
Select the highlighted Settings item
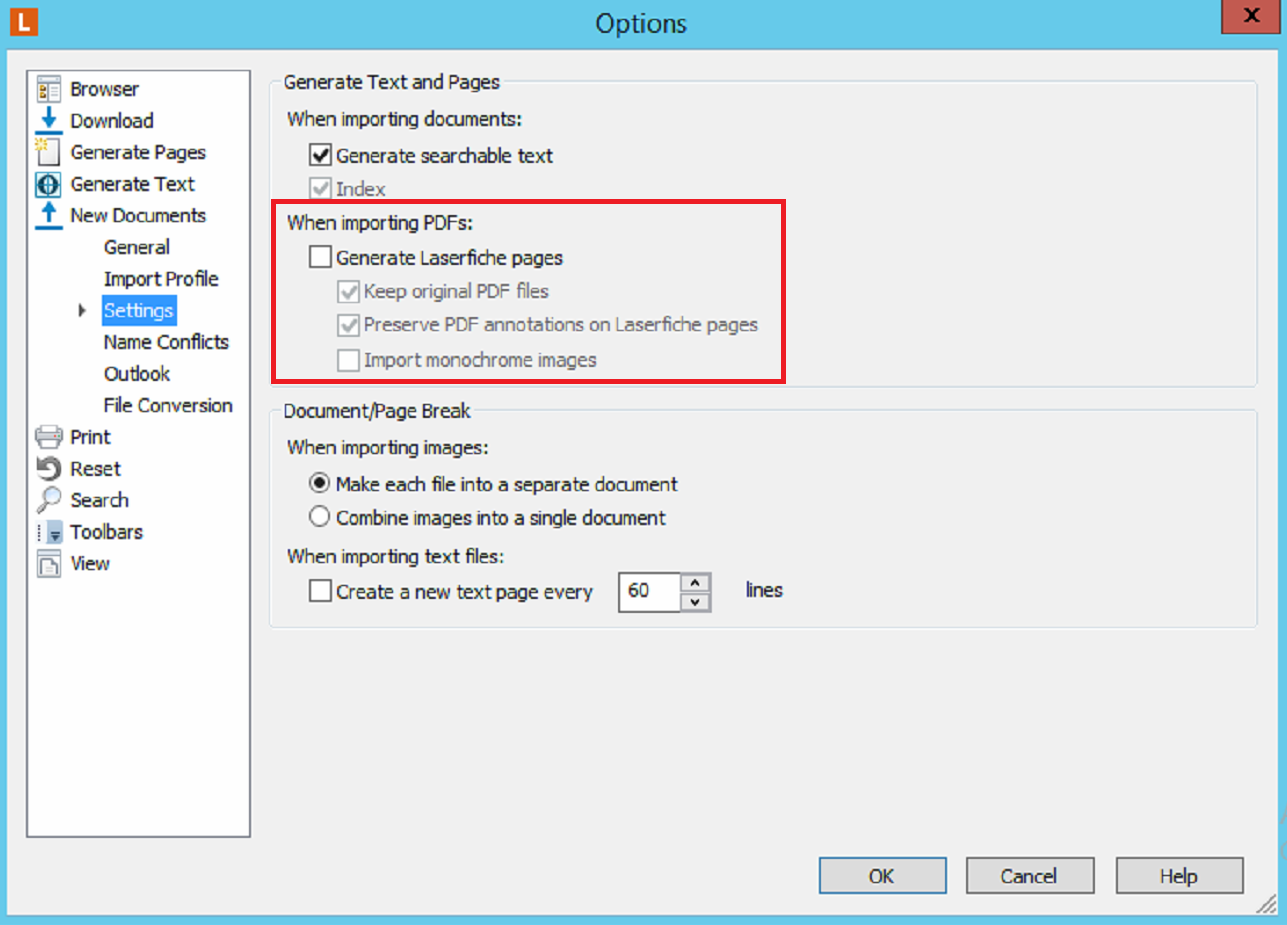point(139,310)
